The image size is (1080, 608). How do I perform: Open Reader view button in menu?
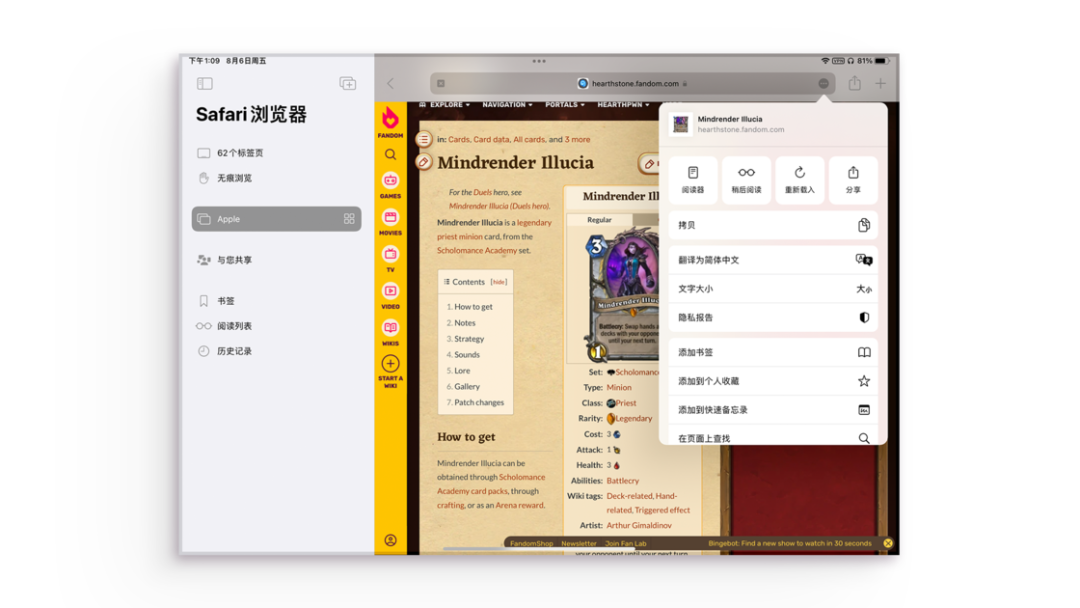click(x=693, y=180)
